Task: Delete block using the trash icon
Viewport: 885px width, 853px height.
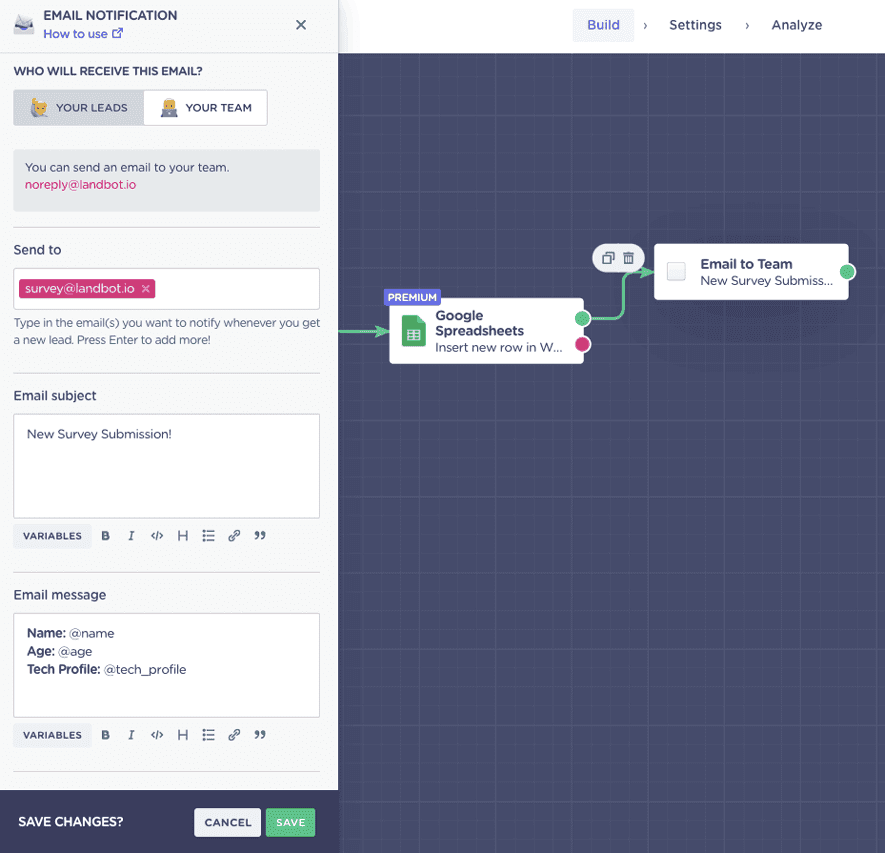Action: 631,257
